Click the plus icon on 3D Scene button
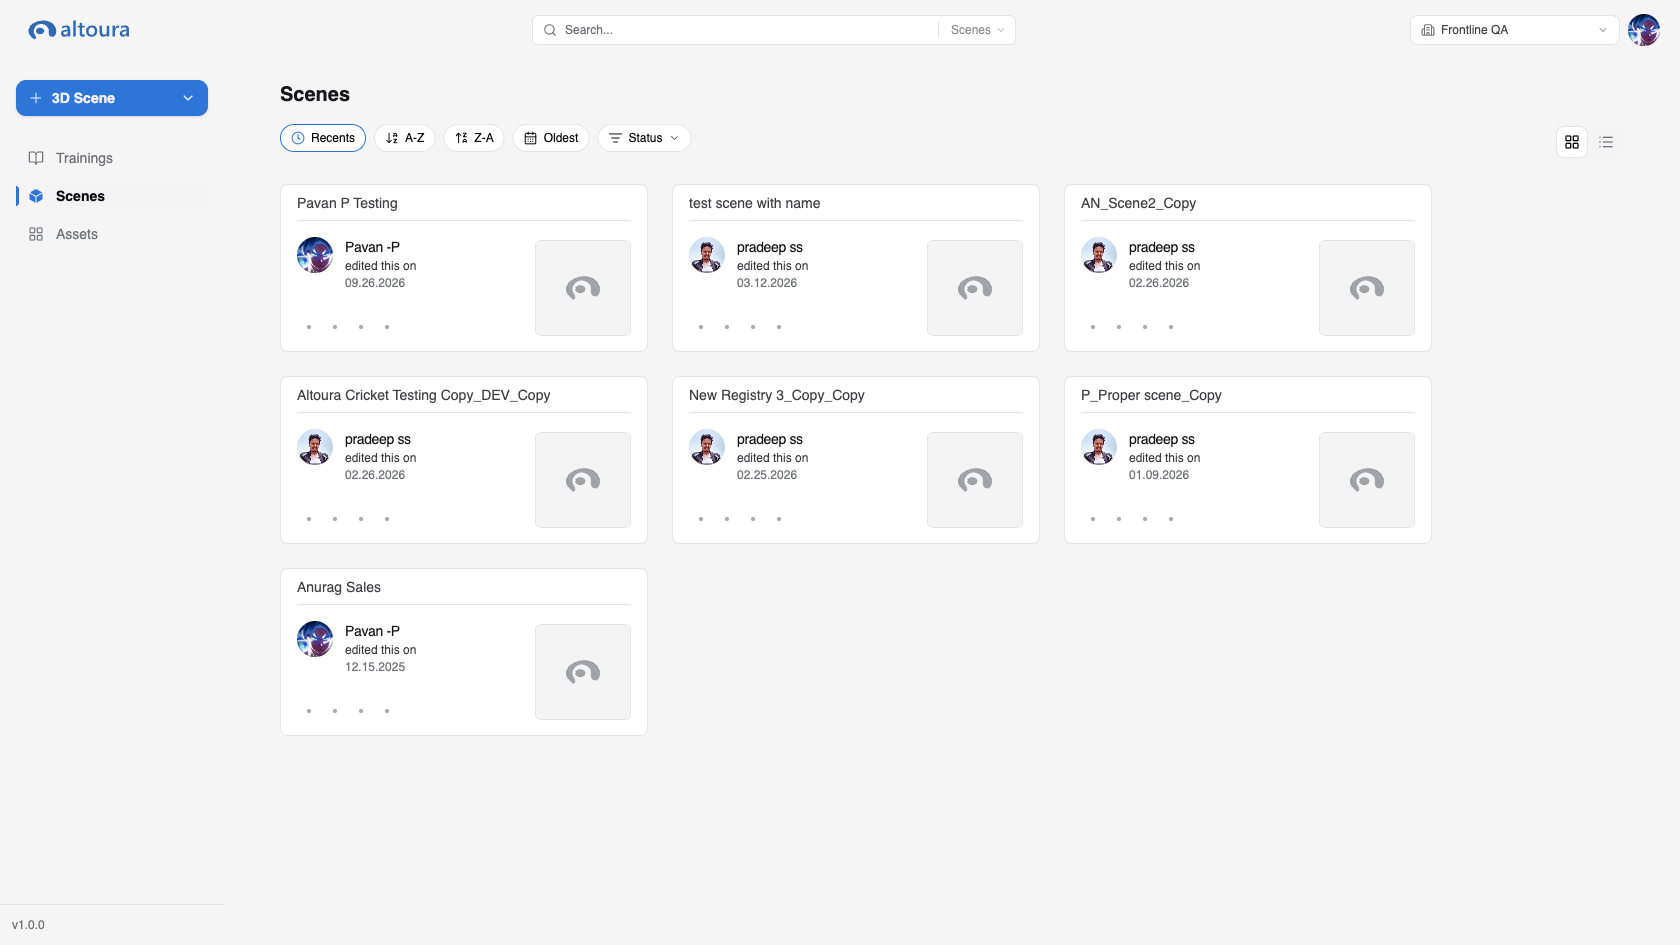Viewport: 1680px width, 945px height. click(36, 98)
